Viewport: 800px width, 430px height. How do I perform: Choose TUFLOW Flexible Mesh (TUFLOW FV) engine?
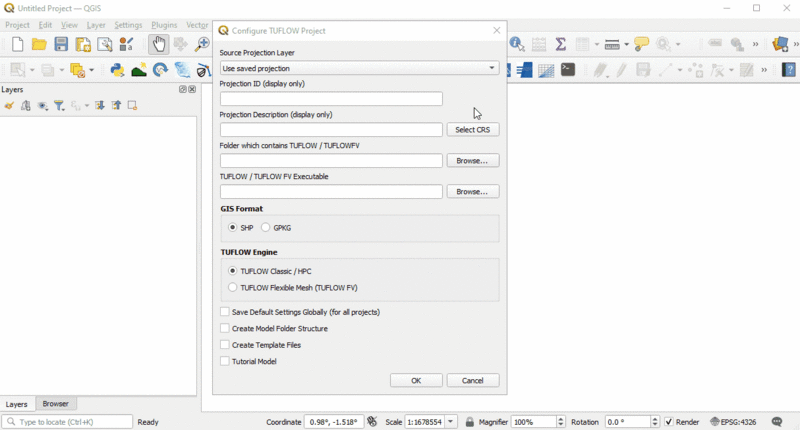tap(233, 288)
